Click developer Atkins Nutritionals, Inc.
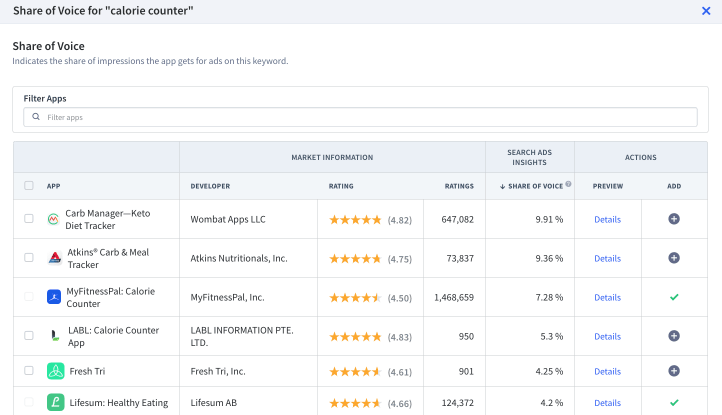This screenshot has height=415, width=722. pos(239,258)
